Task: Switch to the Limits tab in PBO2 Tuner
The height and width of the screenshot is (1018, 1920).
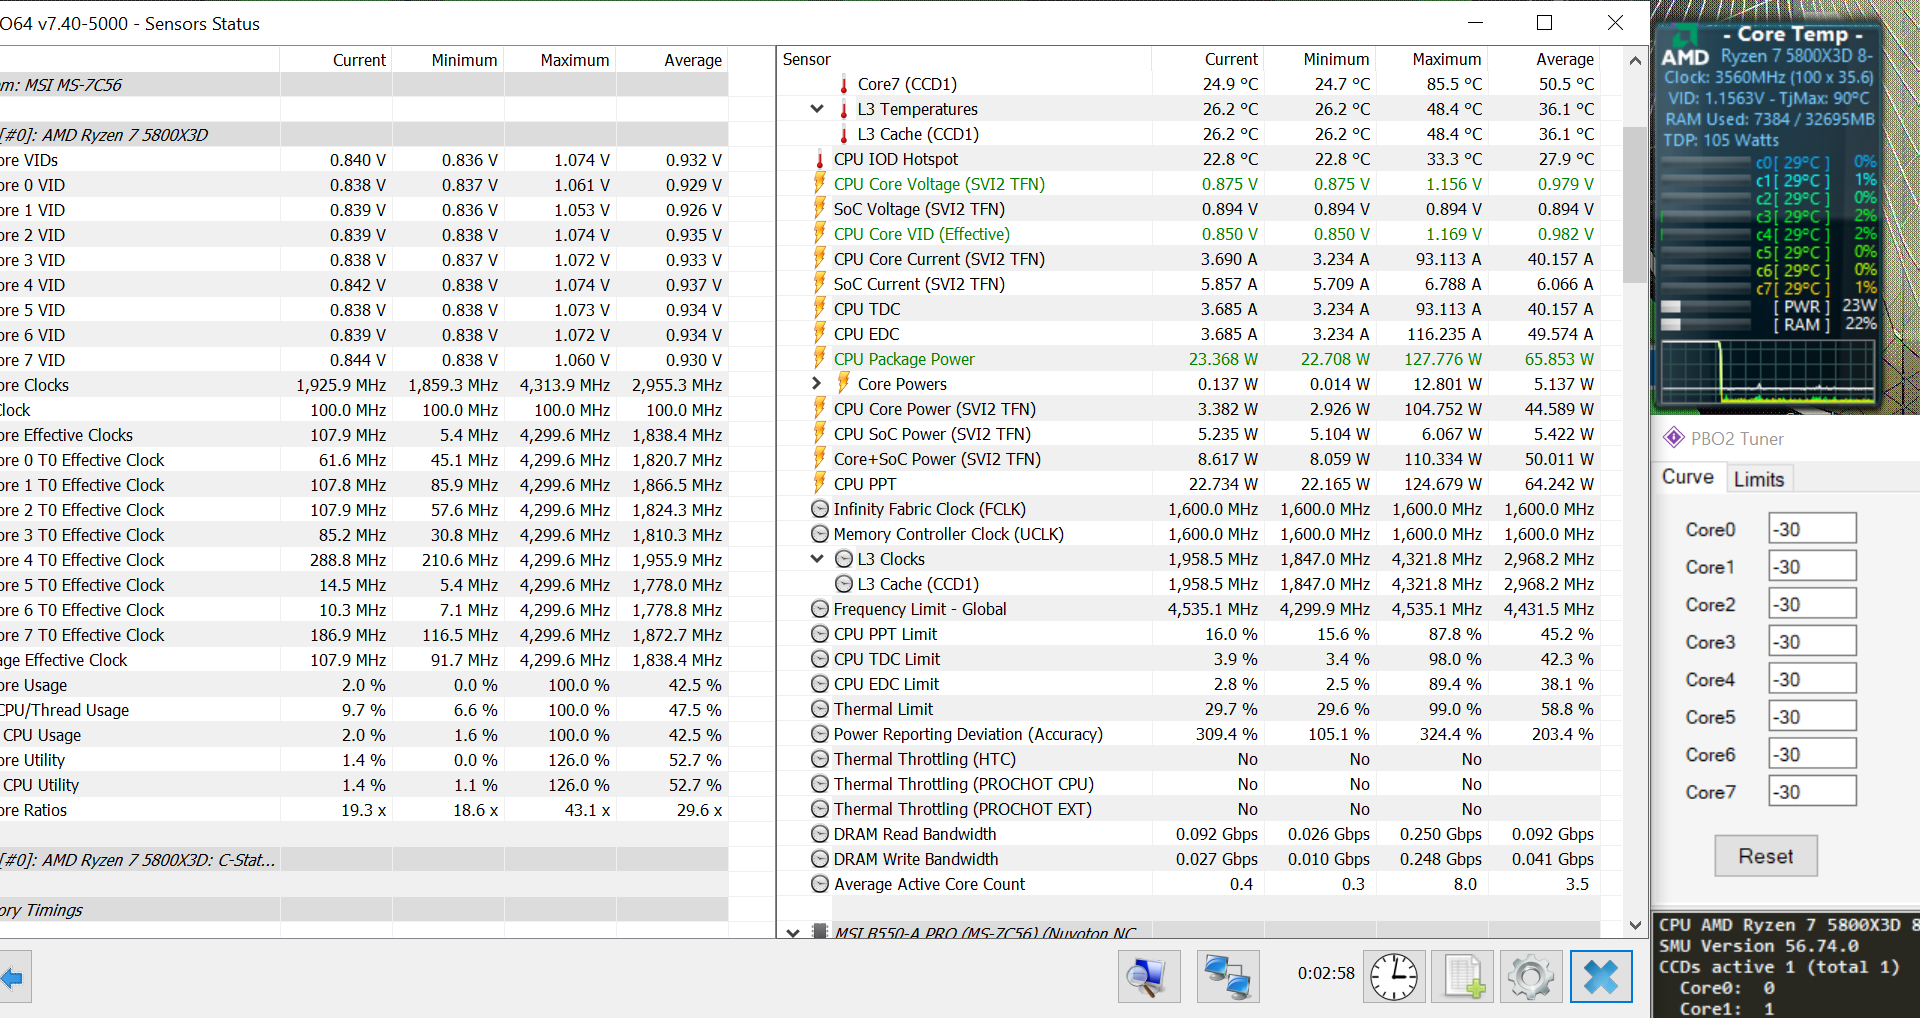Action: [x=1759, y=479]
